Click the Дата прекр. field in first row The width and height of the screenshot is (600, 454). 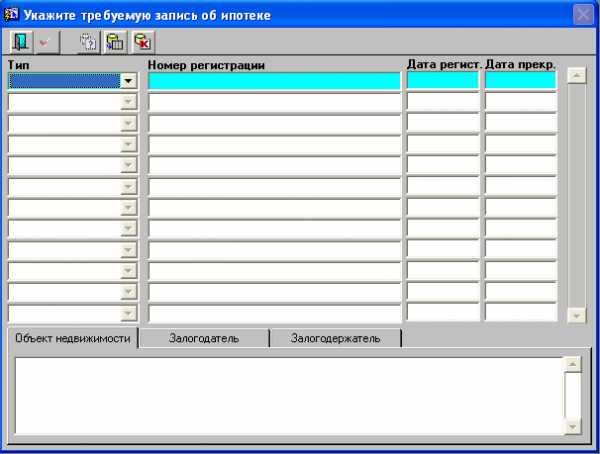pos(520,81)
